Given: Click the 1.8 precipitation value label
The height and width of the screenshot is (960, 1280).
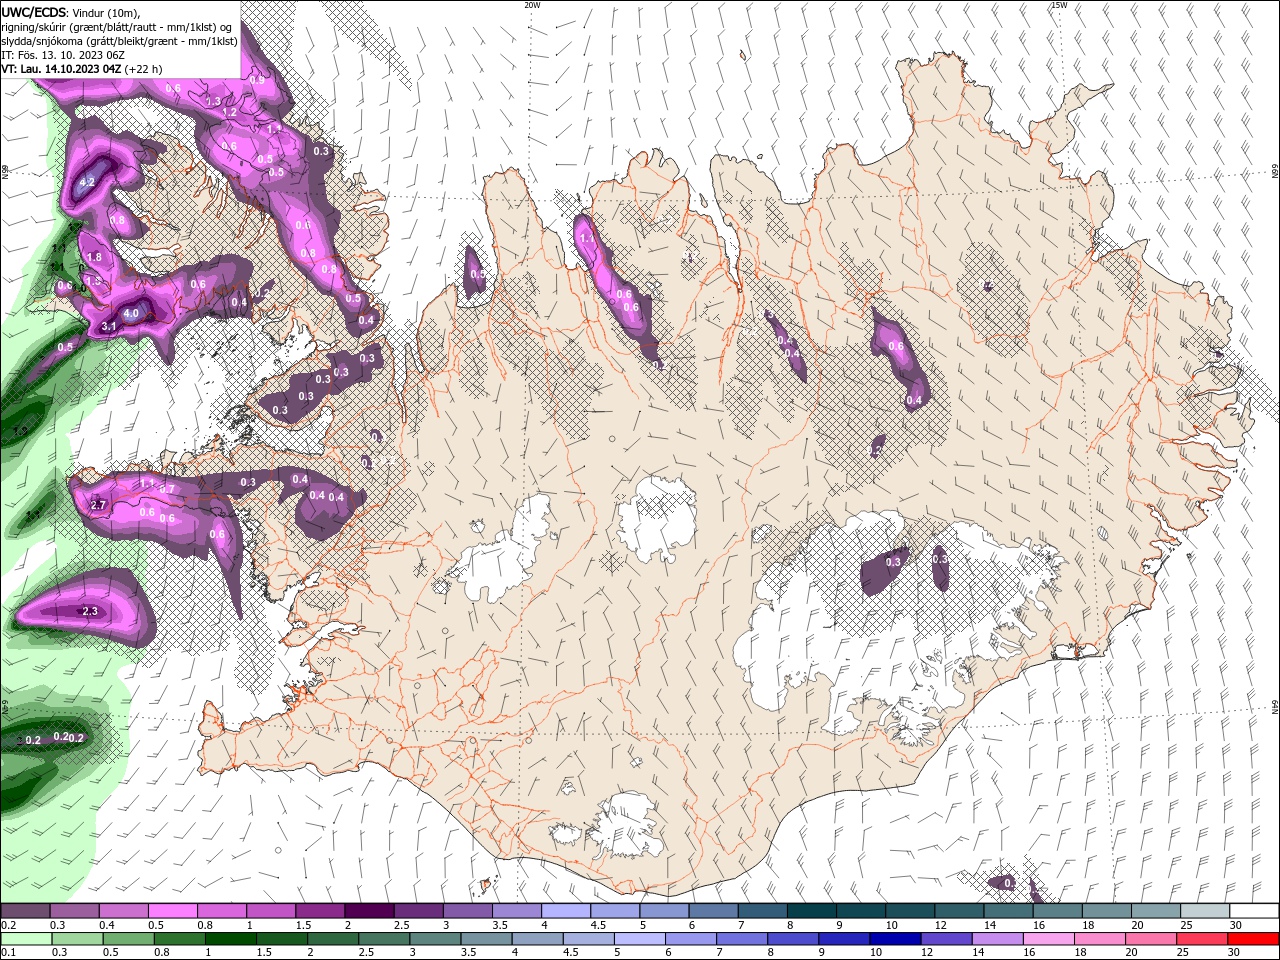Looking at the screenshot, I should 95,257.
